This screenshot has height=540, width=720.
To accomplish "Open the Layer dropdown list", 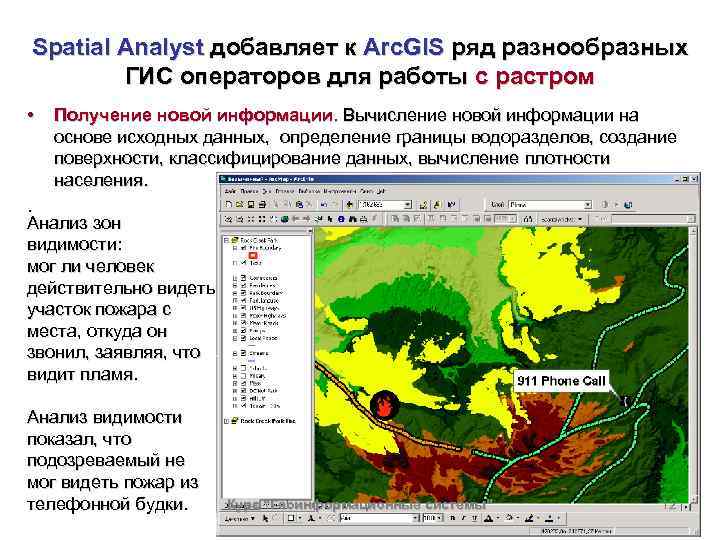I will tap(588, 204).
